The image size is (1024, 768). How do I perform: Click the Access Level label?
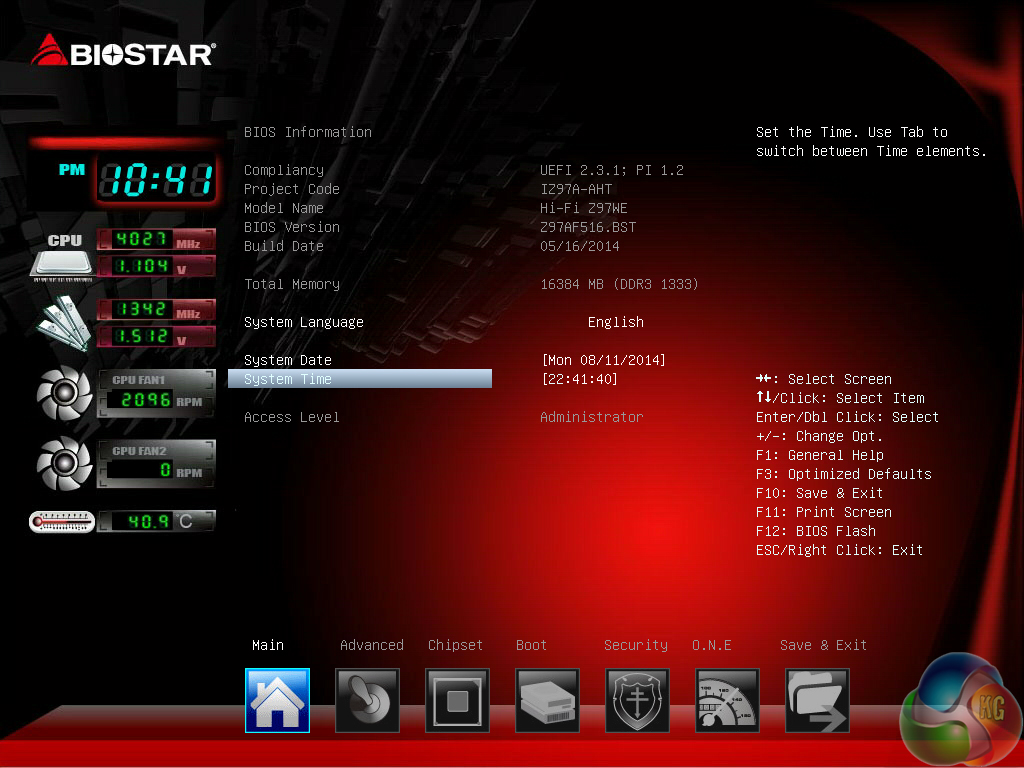tap(291, 417)
